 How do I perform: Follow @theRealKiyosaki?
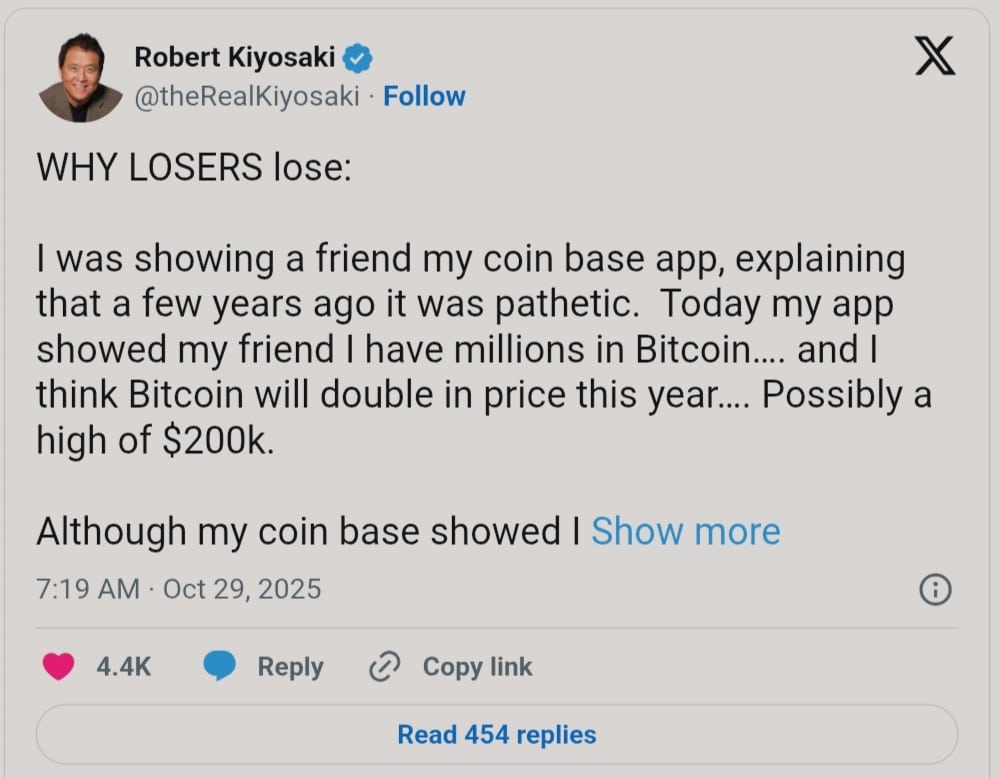click(424, 96)
